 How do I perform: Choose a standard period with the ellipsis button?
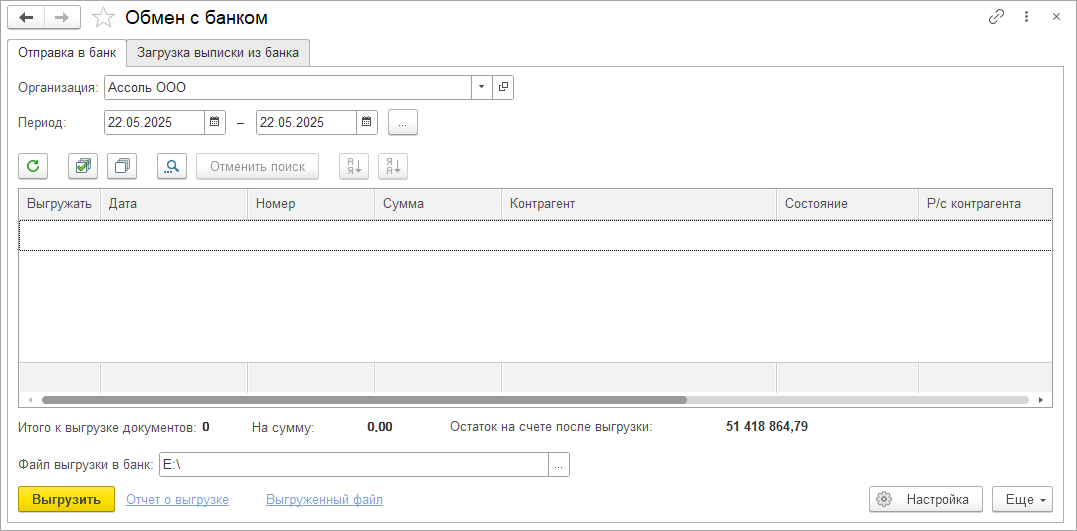(x=403, y=122)
